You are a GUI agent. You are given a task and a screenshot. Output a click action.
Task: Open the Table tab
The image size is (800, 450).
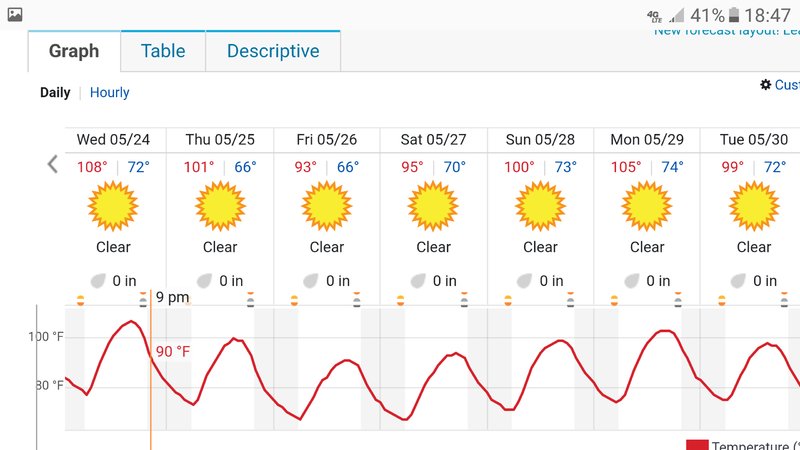pos(163,51)
